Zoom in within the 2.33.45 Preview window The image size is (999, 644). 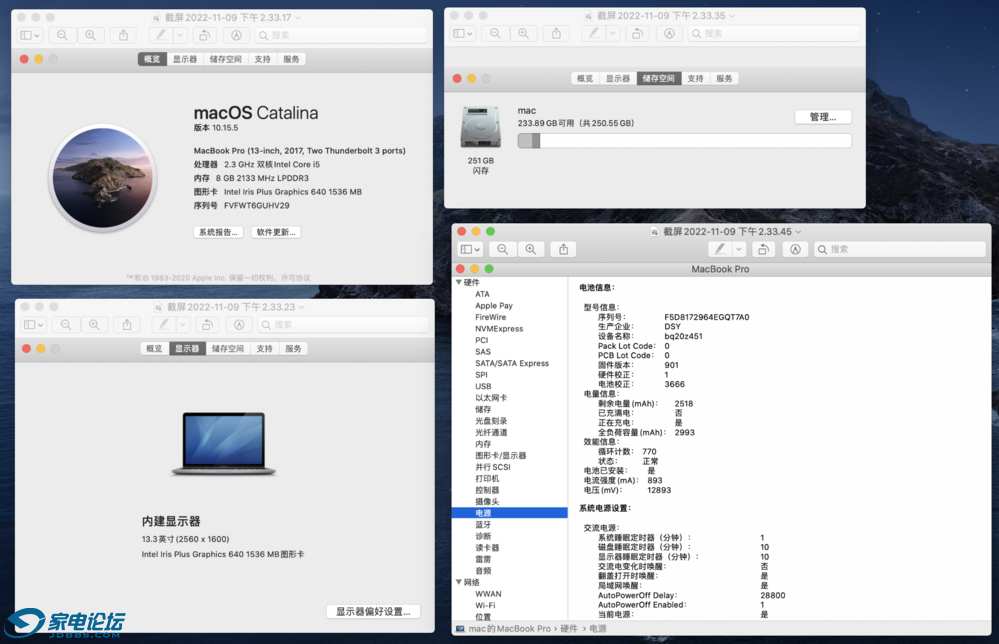[531, 249]
